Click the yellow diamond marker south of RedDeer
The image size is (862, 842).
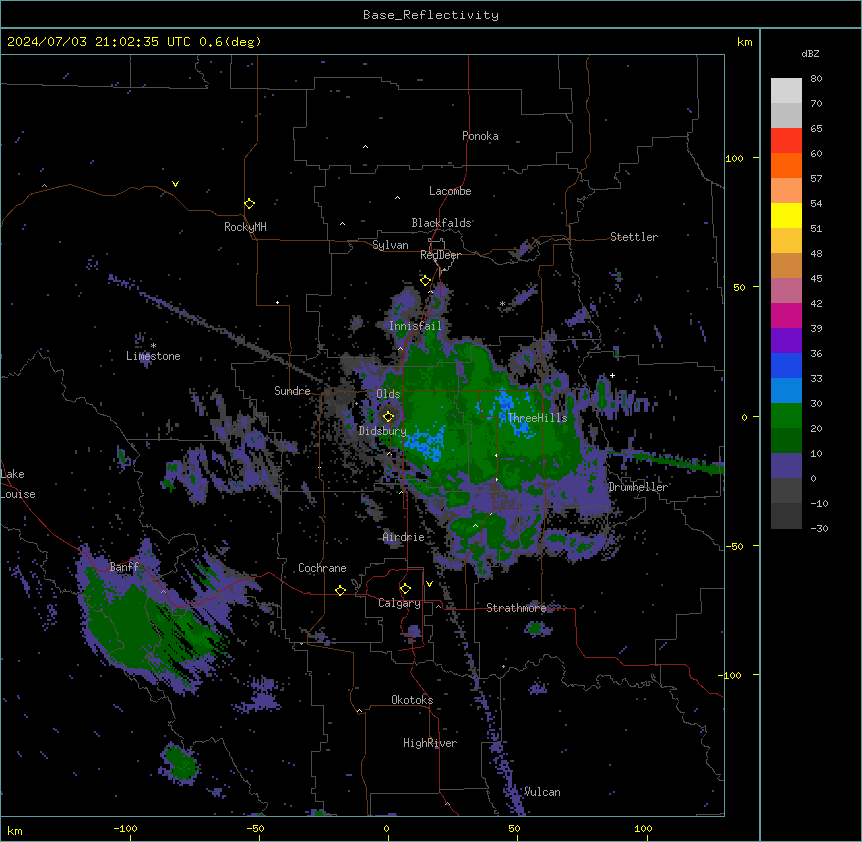click(425, 281)
